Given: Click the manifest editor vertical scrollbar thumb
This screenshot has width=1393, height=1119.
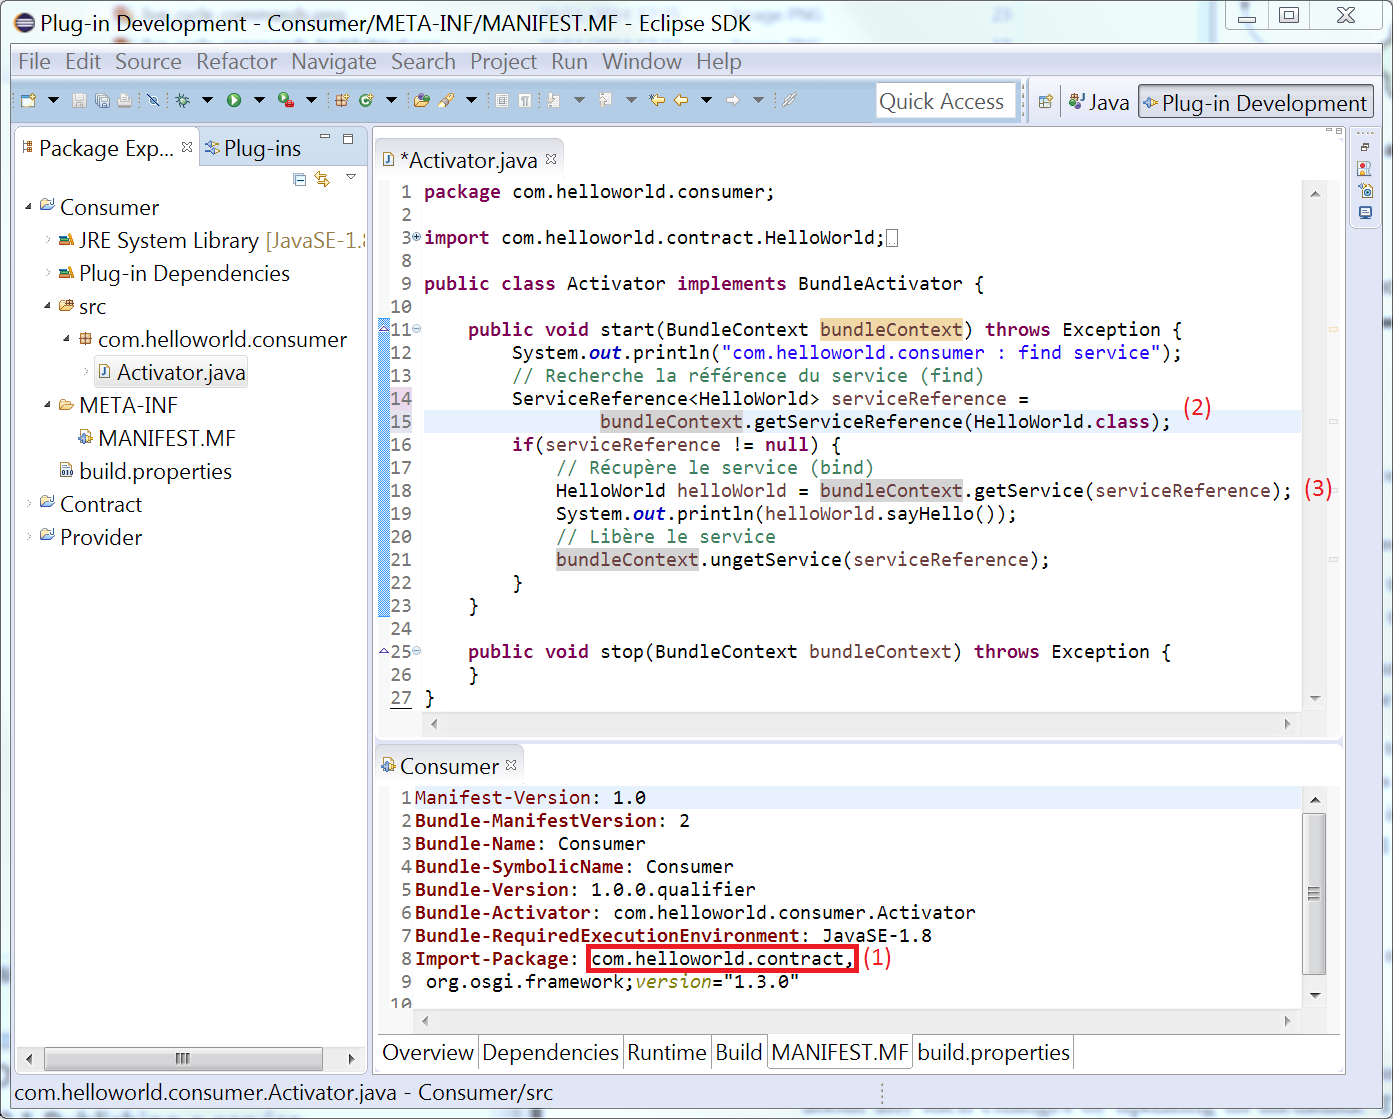Looking at the screenshot, I should 1314,893.
